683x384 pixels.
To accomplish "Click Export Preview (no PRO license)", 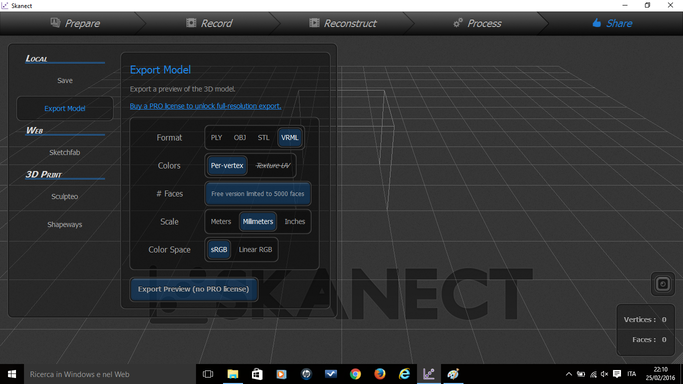I will pyautogui.click(x=193, y=289).
